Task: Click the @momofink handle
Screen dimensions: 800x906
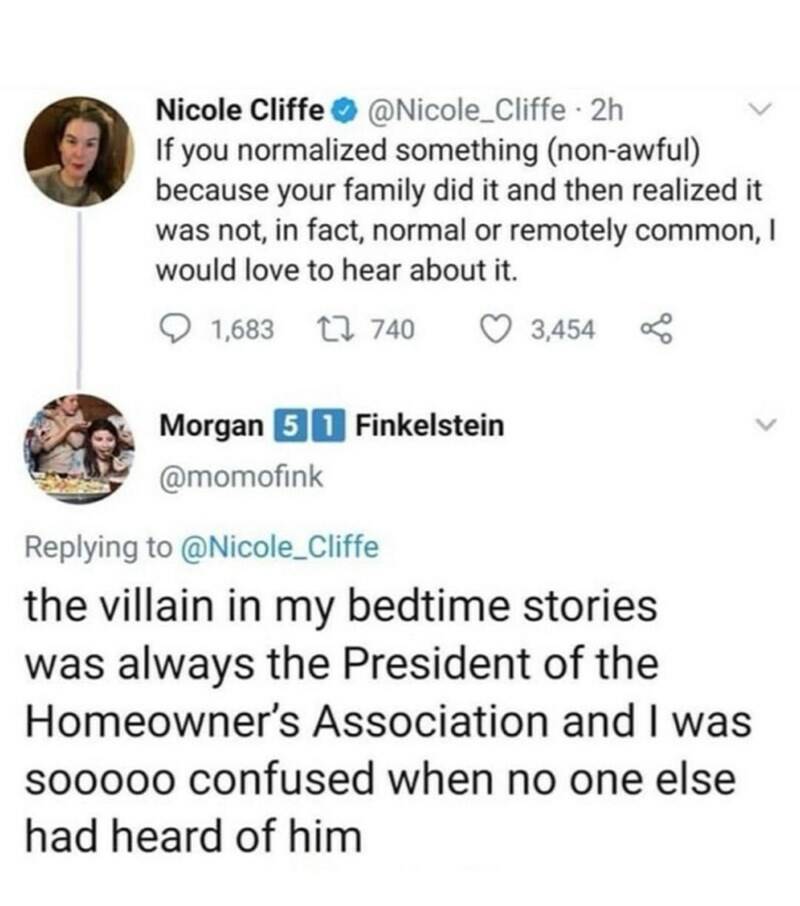Action: [241, 480]
